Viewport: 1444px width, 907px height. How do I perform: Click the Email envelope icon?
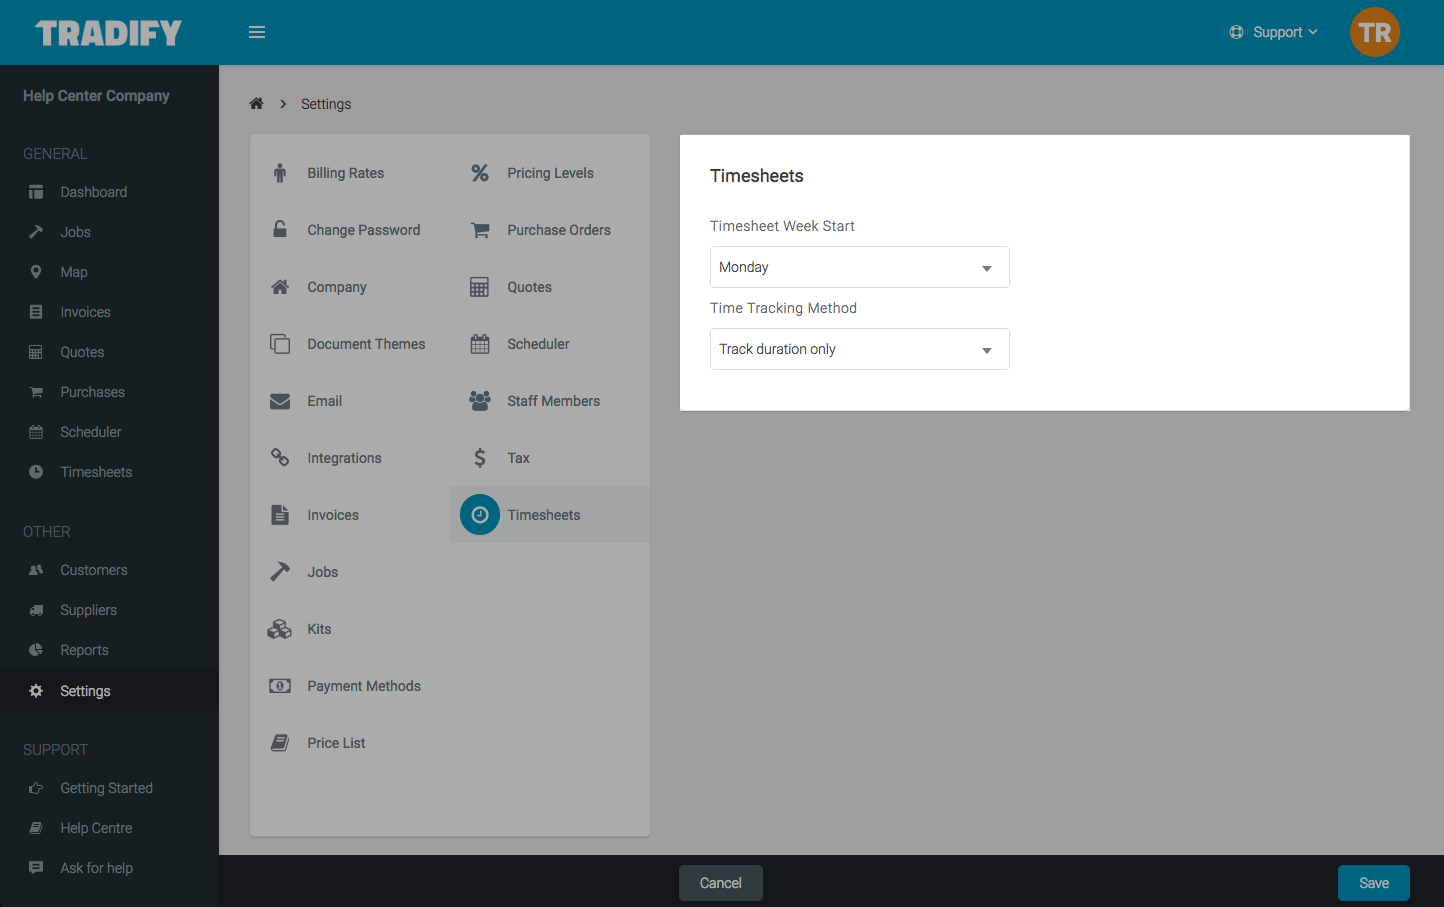(280, 401)
